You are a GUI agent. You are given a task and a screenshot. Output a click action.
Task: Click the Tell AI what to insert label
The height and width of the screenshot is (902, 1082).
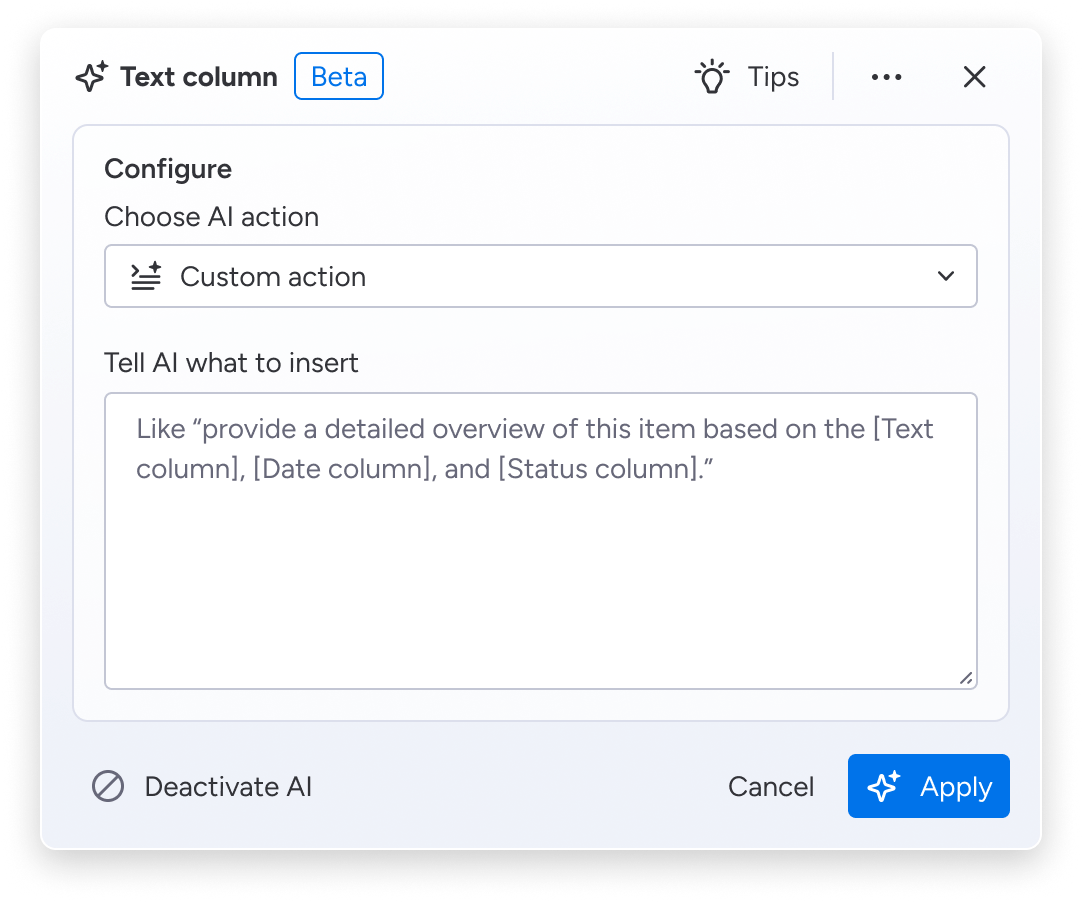coord(231,362)
